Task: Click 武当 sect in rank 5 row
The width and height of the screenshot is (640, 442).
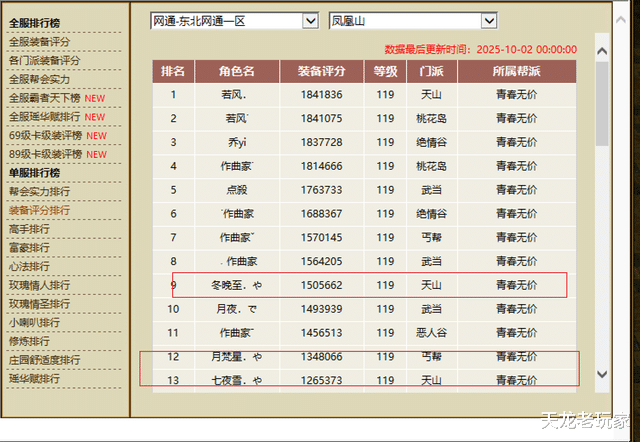Action: click(x=431, y=190)
